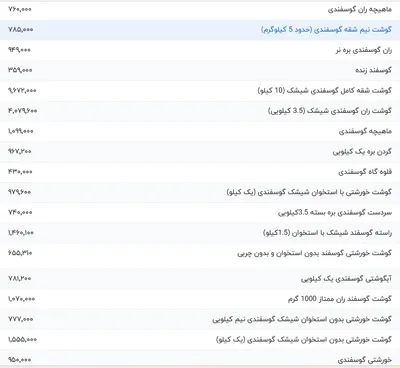This screenshot has width=400, height=368.
Task: Select 'گوشت خورشتی گوسفند بدون استخوان و بدون چربی'
Action: 315,253
